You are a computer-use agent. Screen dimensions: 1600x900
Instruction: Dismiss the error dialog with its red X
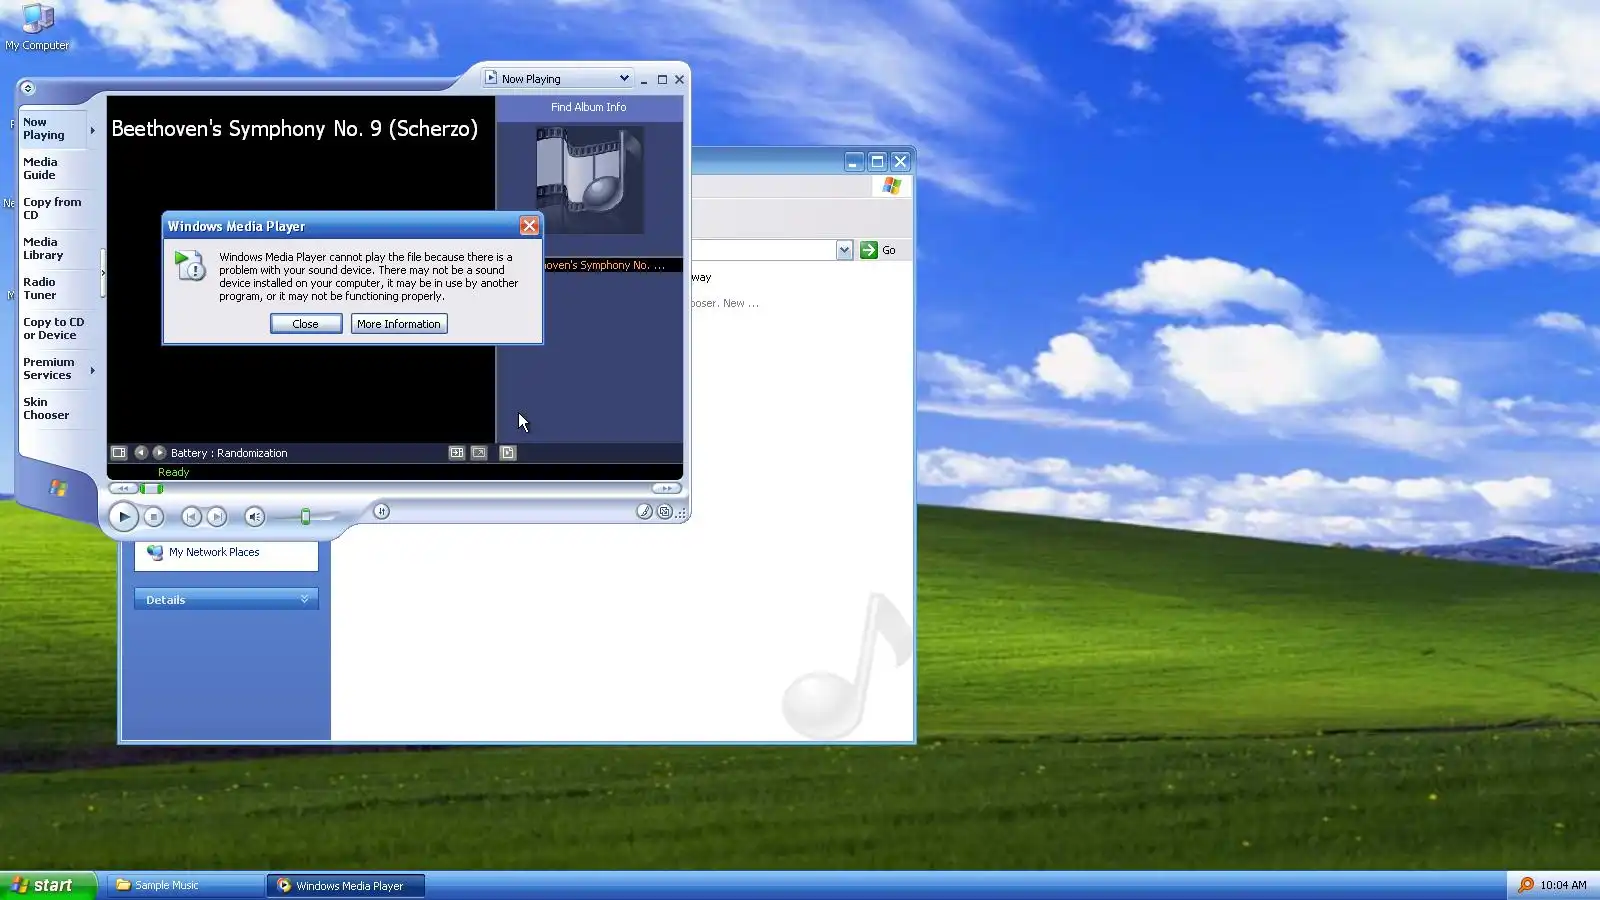click(529, 226)
